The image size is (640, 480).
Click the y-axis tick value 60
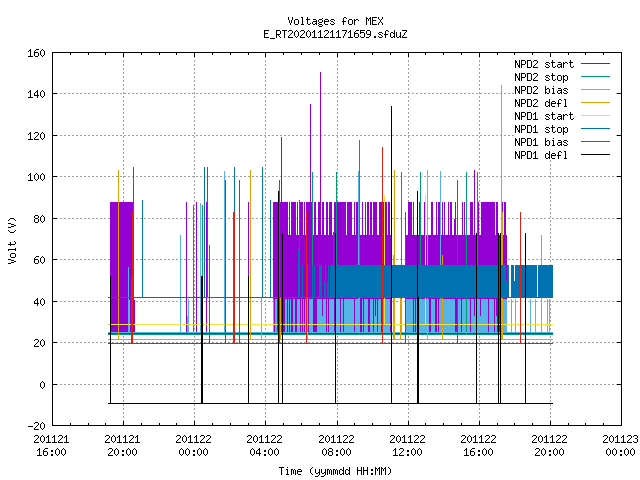pos(39,260)
